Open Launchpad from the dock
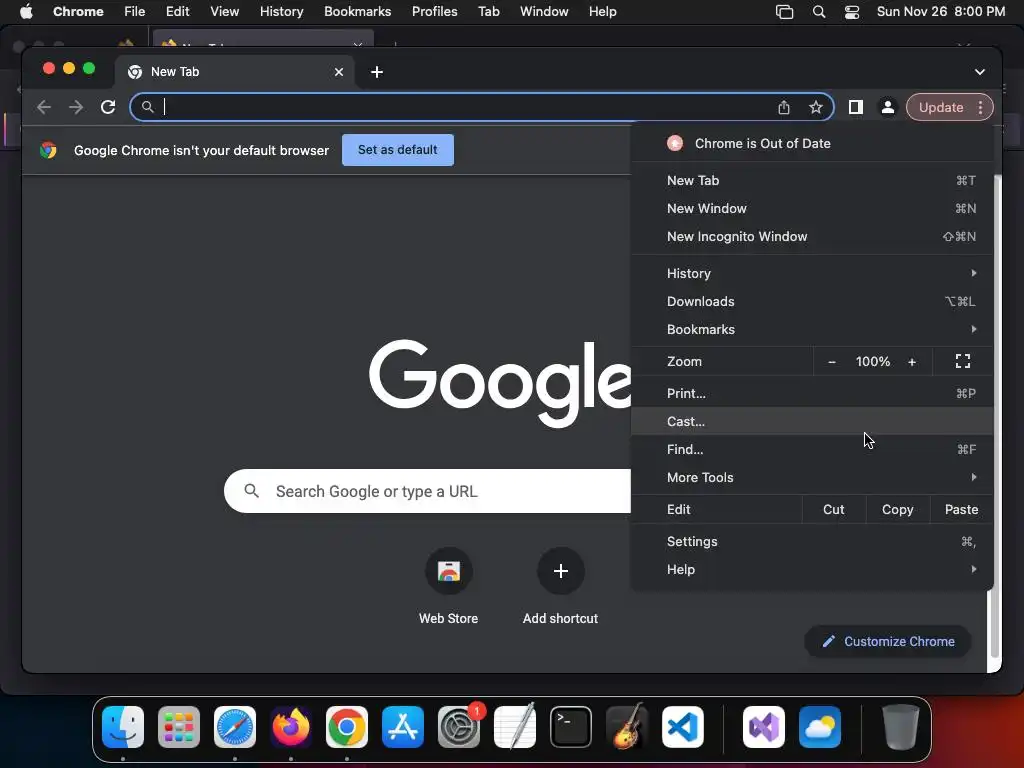Viewport: 1024px width, 768px height. 179,727
